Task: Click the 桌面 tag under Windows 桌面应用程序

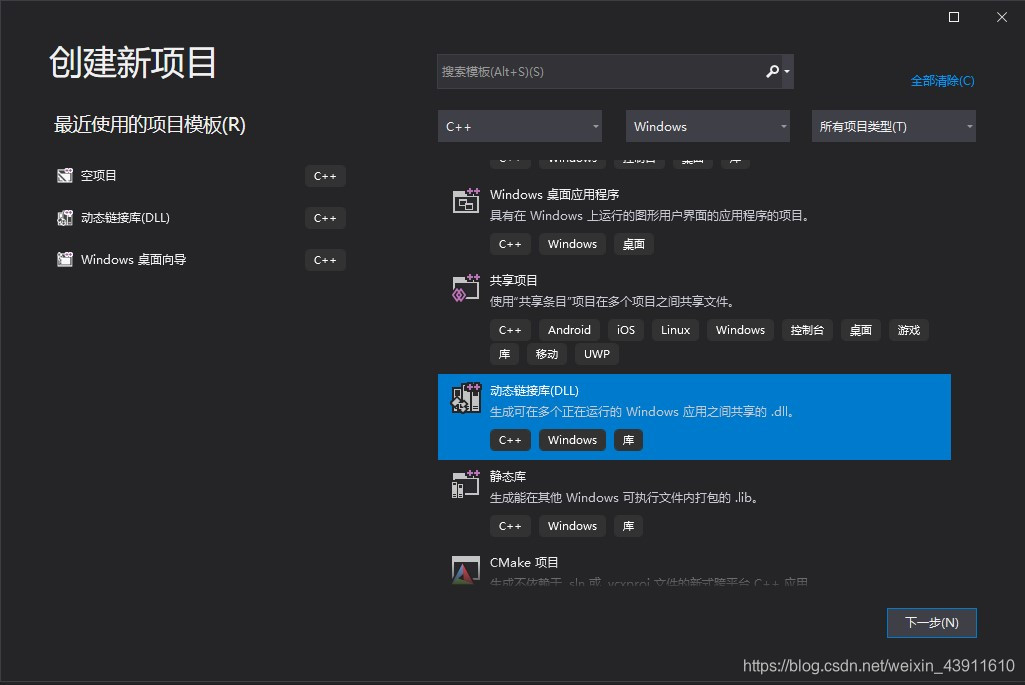Action: [x=633, y=244]
